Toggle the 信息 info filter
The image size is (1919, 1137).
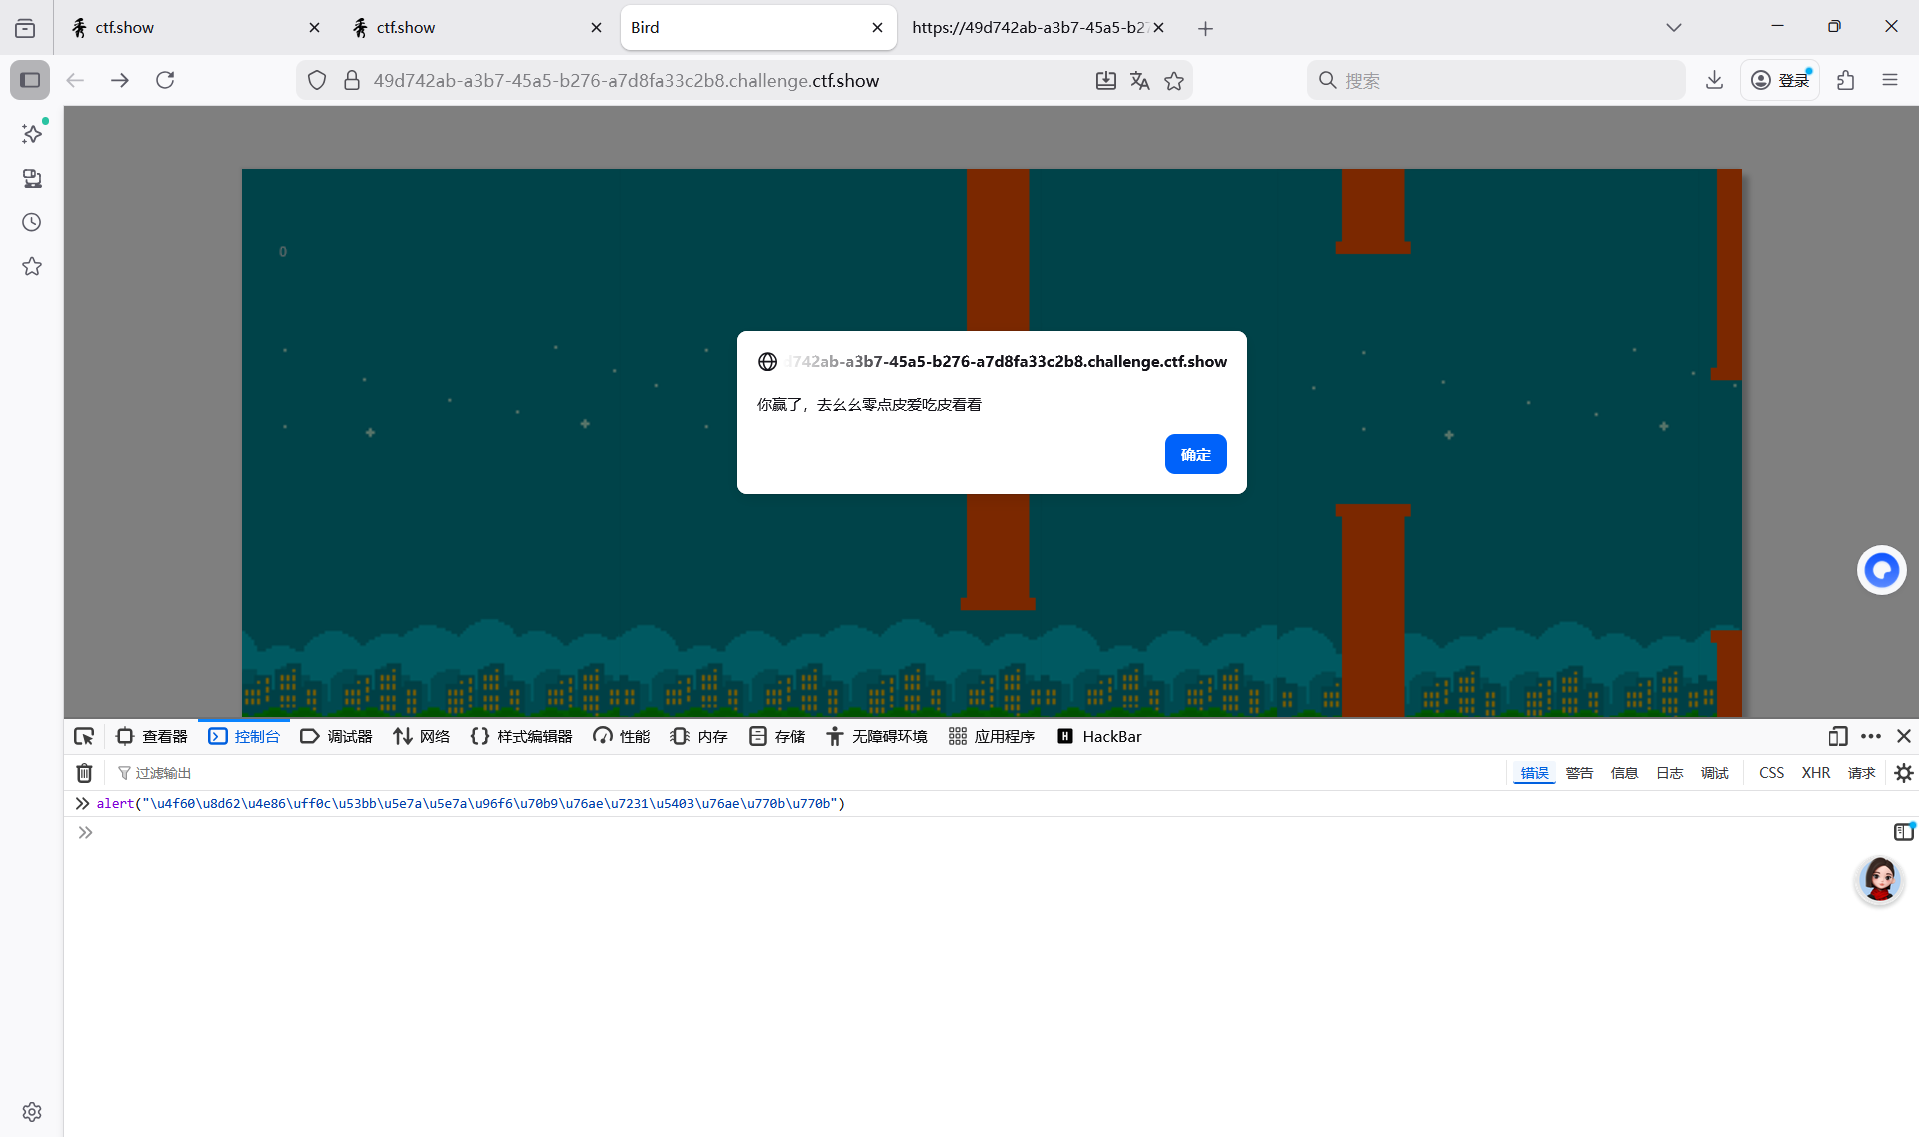pos(1624,773)
